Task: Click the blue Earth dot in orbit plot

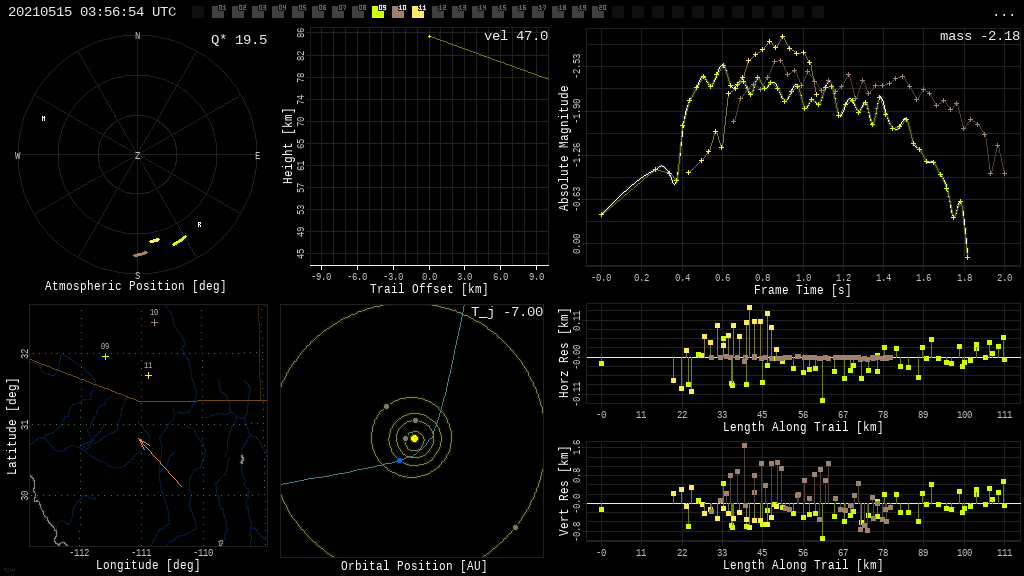Action: tap(399, 460)
